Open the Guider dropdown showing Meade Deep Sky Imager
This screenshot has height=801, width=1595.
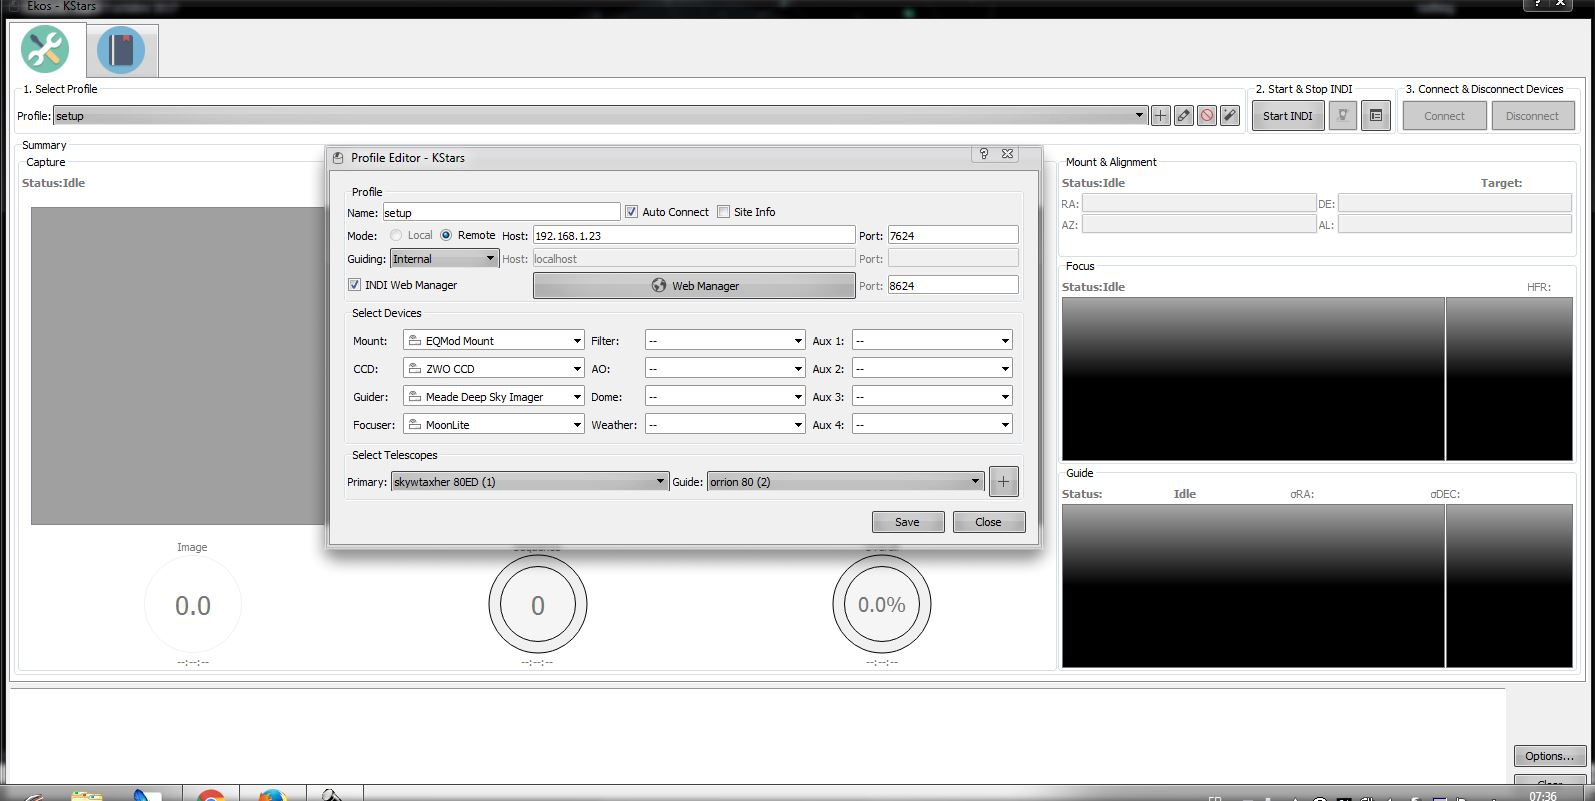tap(494, 397)
